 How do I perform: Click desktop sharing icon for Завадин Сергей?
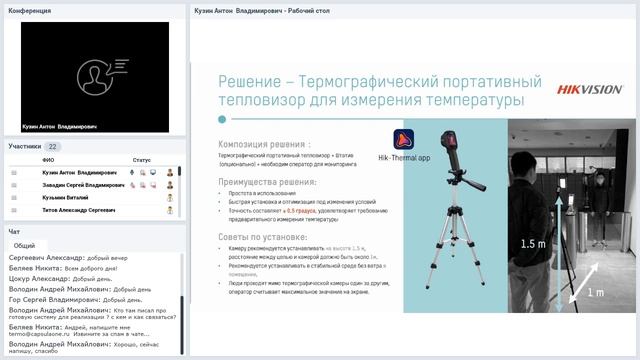[153, 185]
